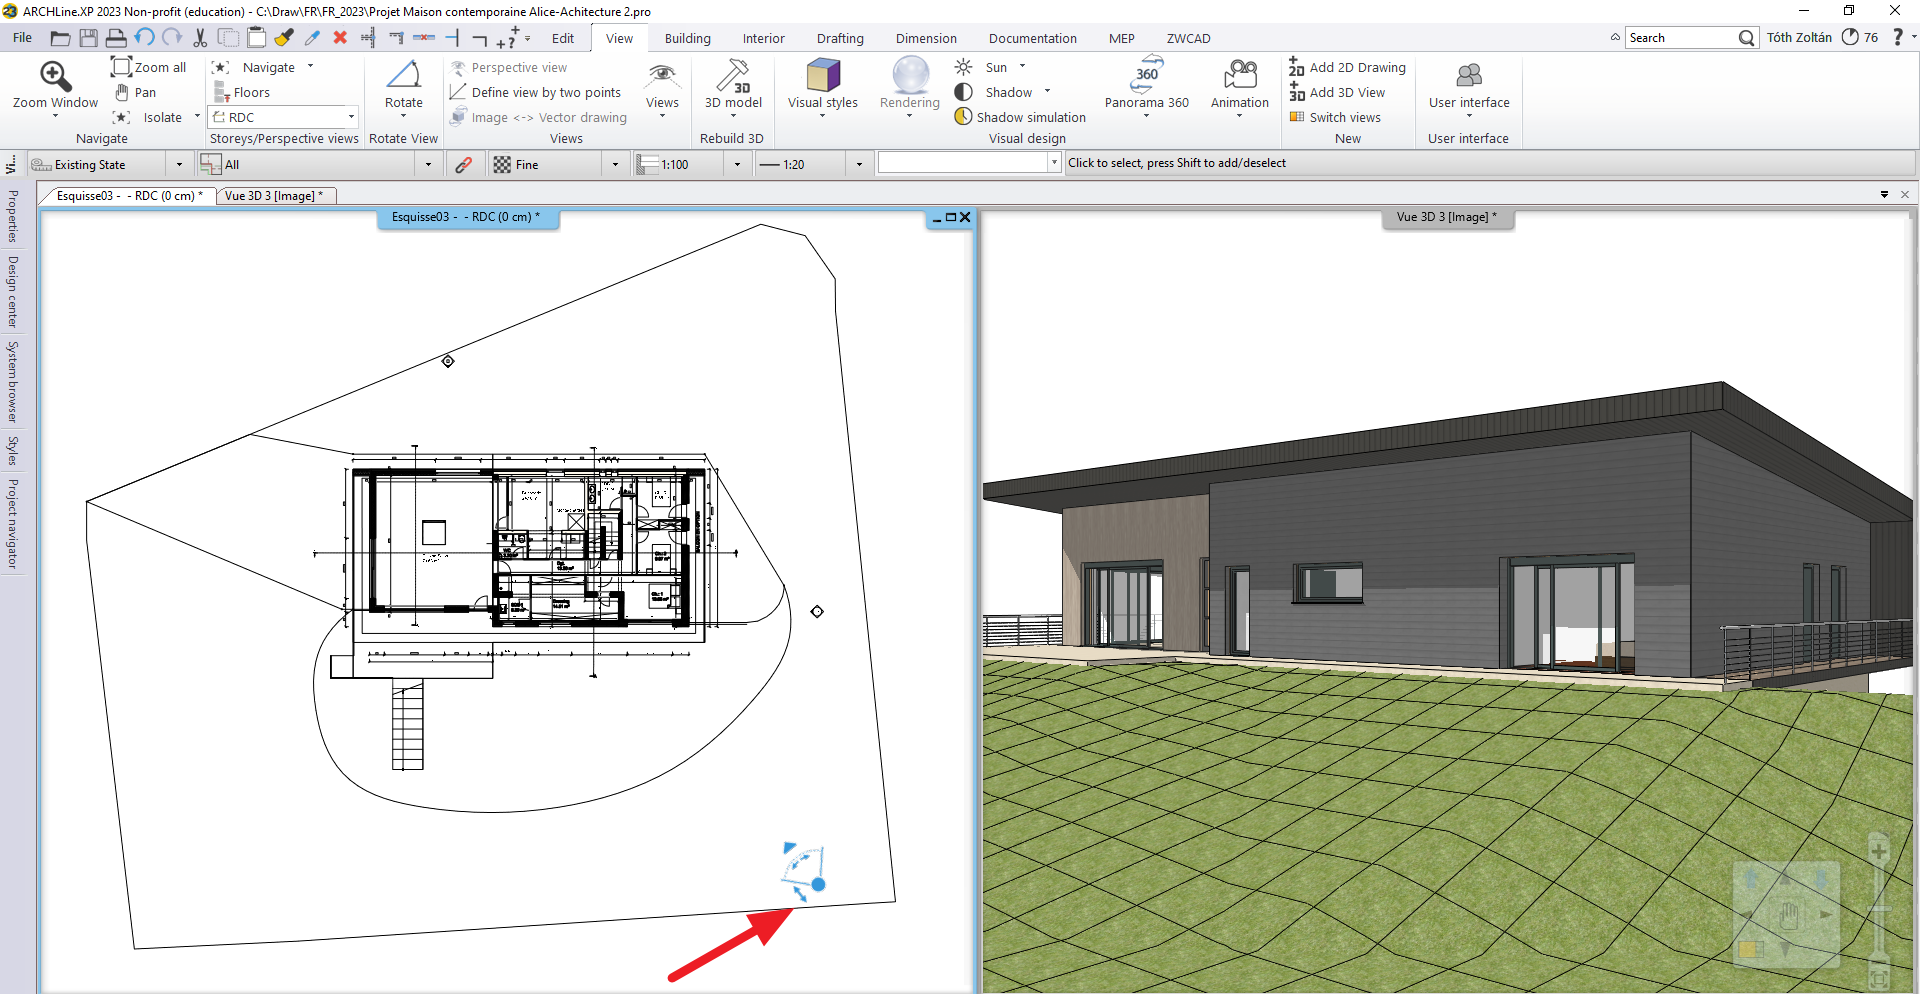Viewport: 1920px width, 994px height.
Task: Toggle Shadow display
Action: [964, 92]
